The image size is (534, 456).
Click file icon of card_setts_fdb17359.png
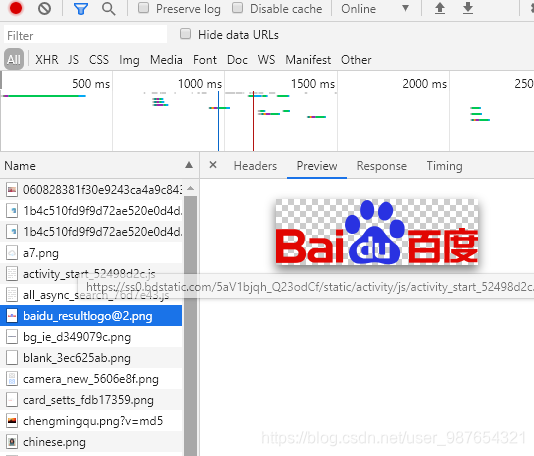coord(12,400)
